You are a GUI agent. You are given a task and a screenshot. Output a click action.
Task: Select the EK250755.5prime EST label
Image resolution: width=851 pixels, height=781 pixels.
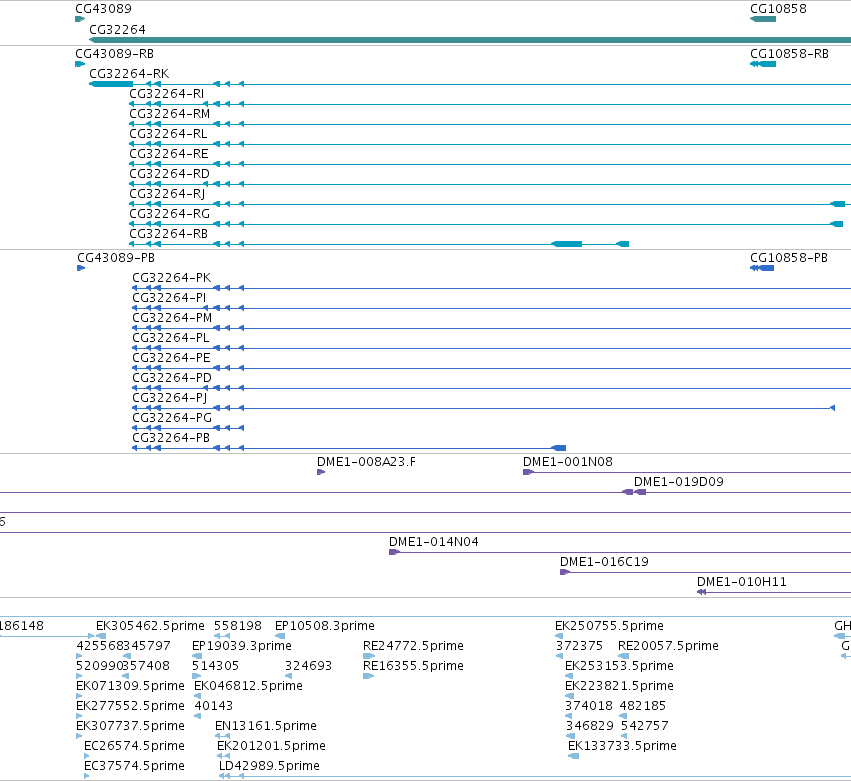pos(609,626)
